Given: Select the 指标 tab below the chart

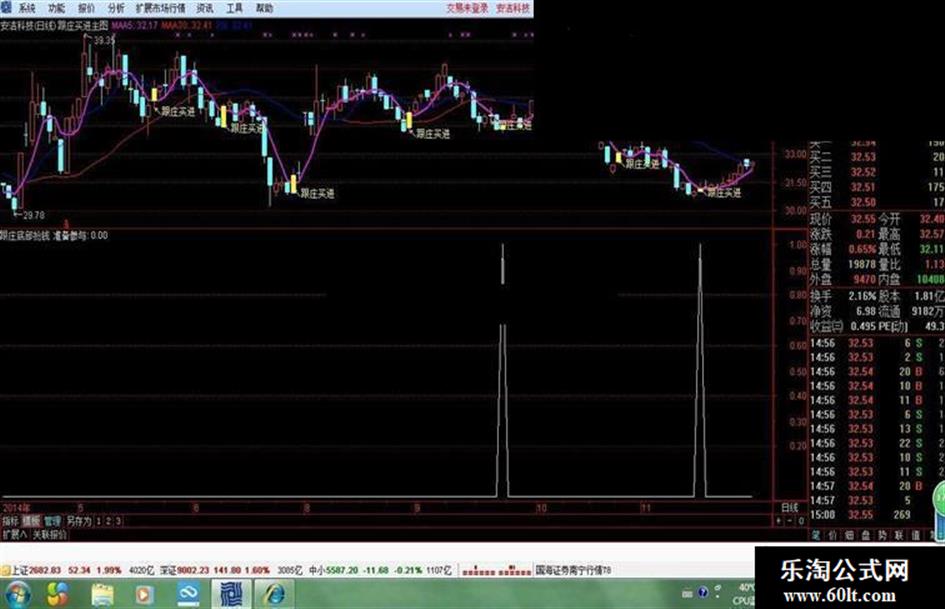Looking at the screenshot, I should coord(10,521).
